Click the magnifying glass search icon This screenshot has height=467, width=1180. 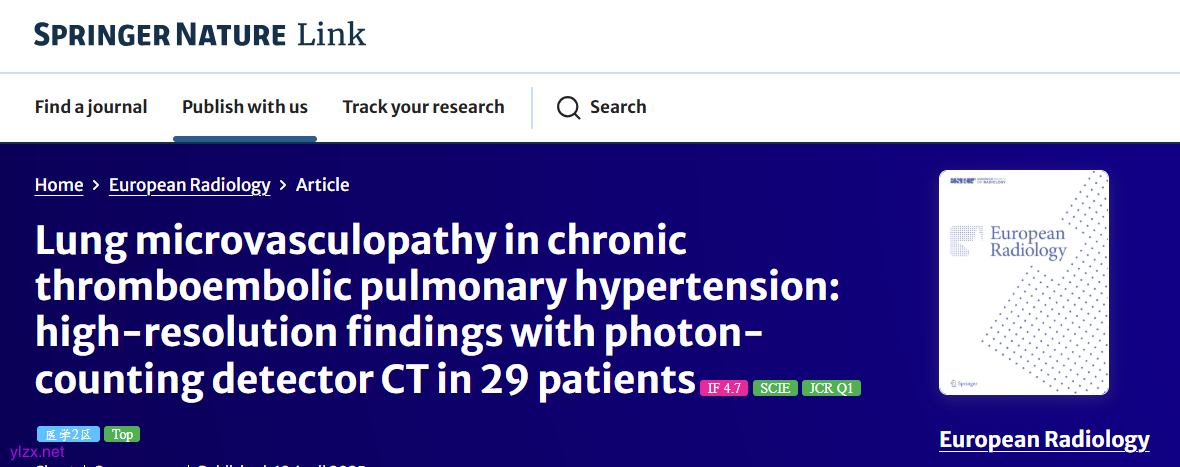click(568, 108)
